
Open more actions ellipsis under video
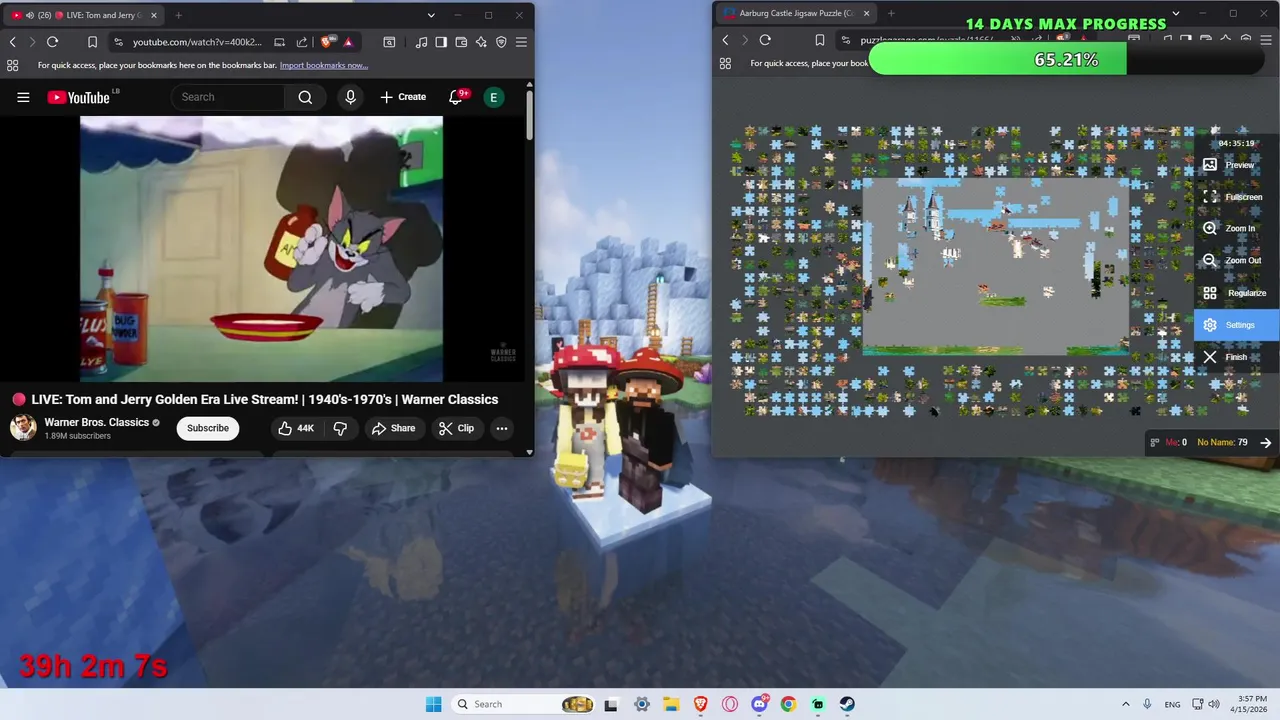click(x=502, y=428)
